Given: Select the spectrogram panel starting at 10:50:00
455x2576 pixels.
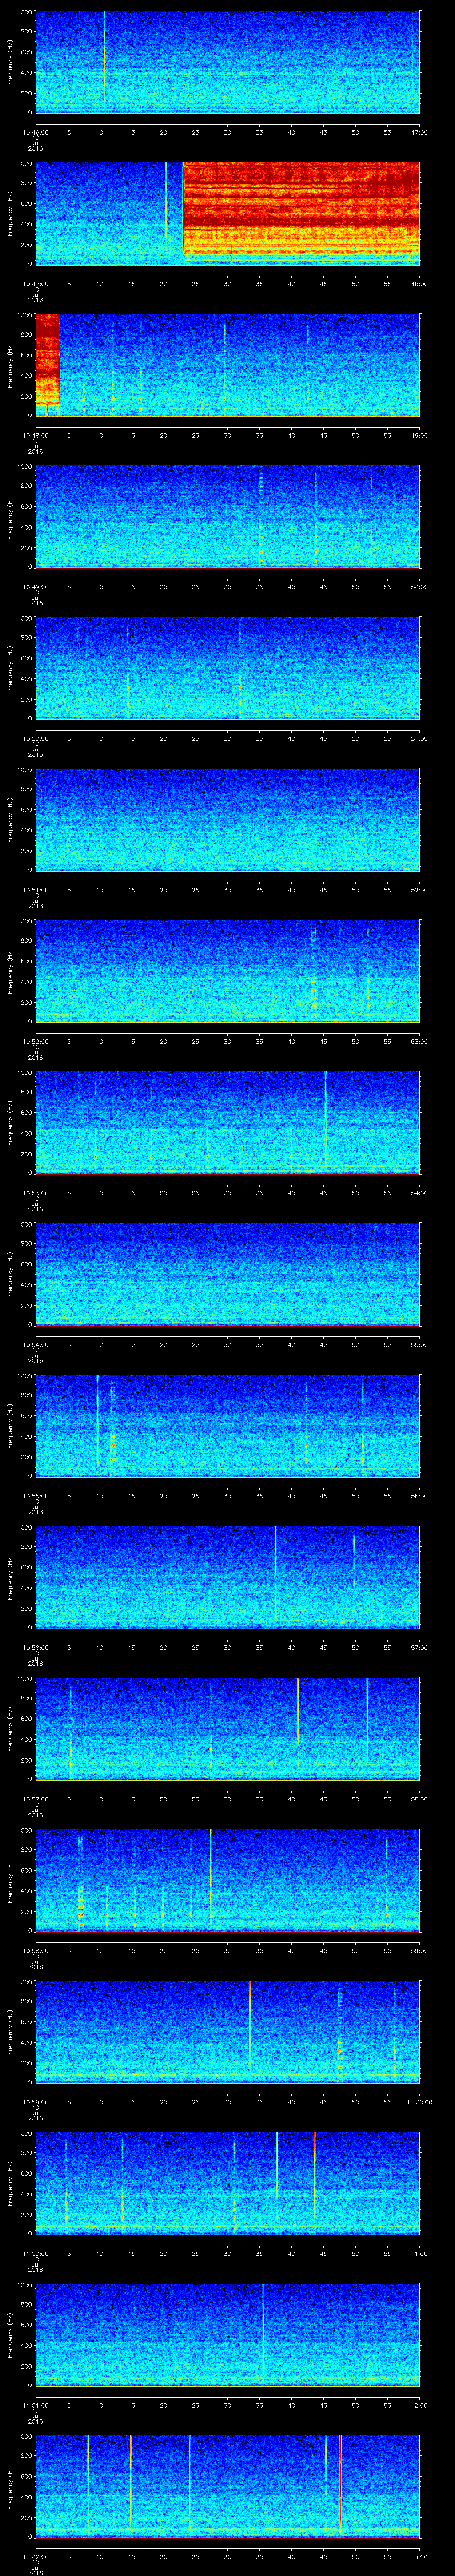Looking at the screenshot, I should [x=227, y=668].
